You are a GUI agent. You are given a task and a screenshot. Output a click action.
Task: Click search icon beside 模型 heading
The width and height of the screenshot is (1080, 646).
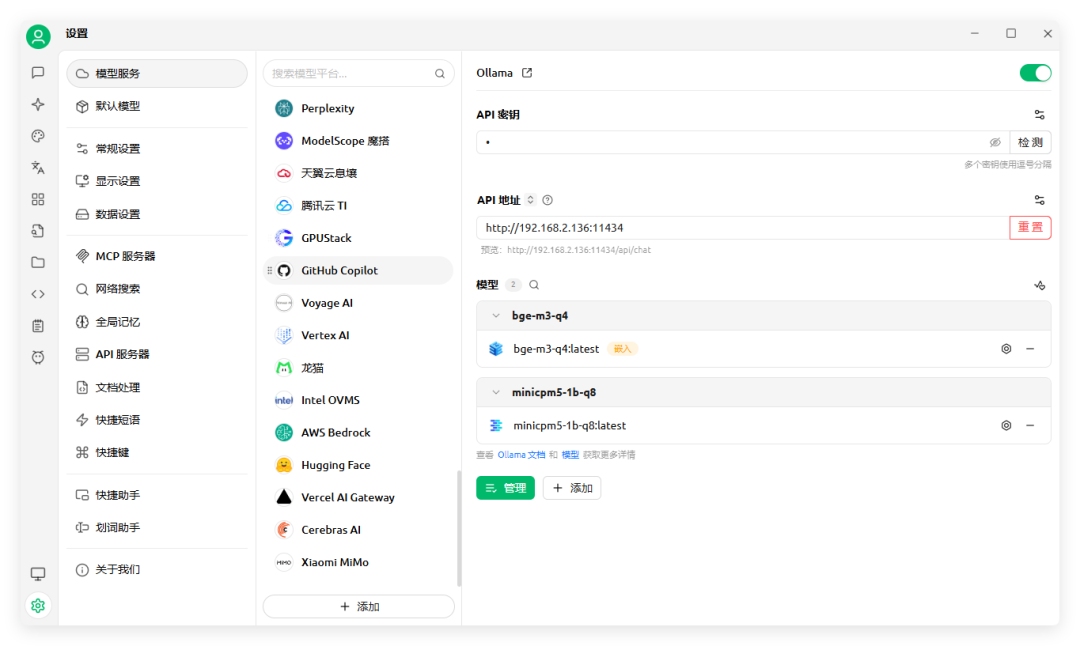tap(534, 284)
